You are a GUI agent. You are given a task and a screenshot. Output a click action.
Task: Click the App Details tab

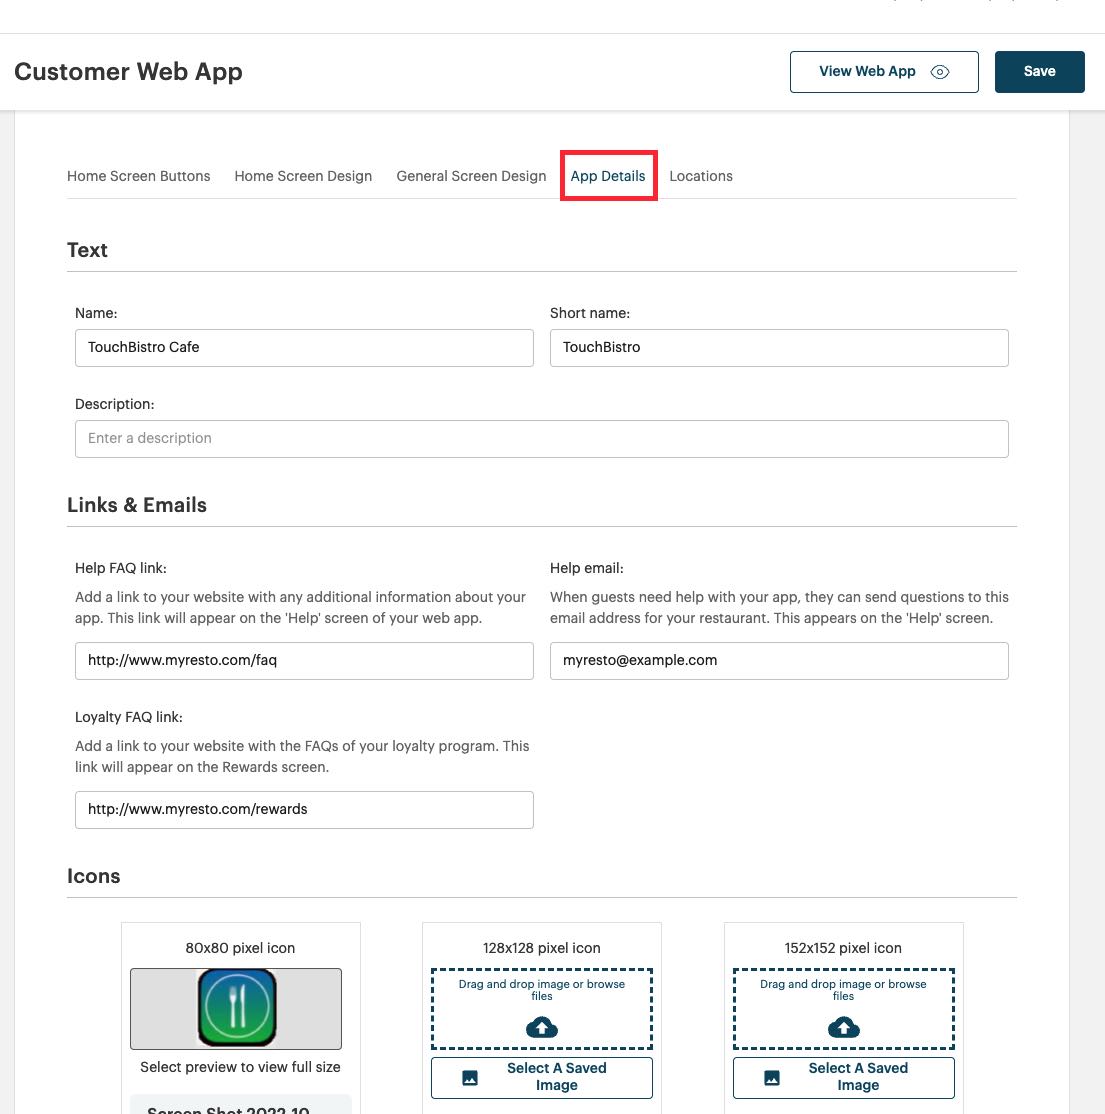(x=608, y=176)
